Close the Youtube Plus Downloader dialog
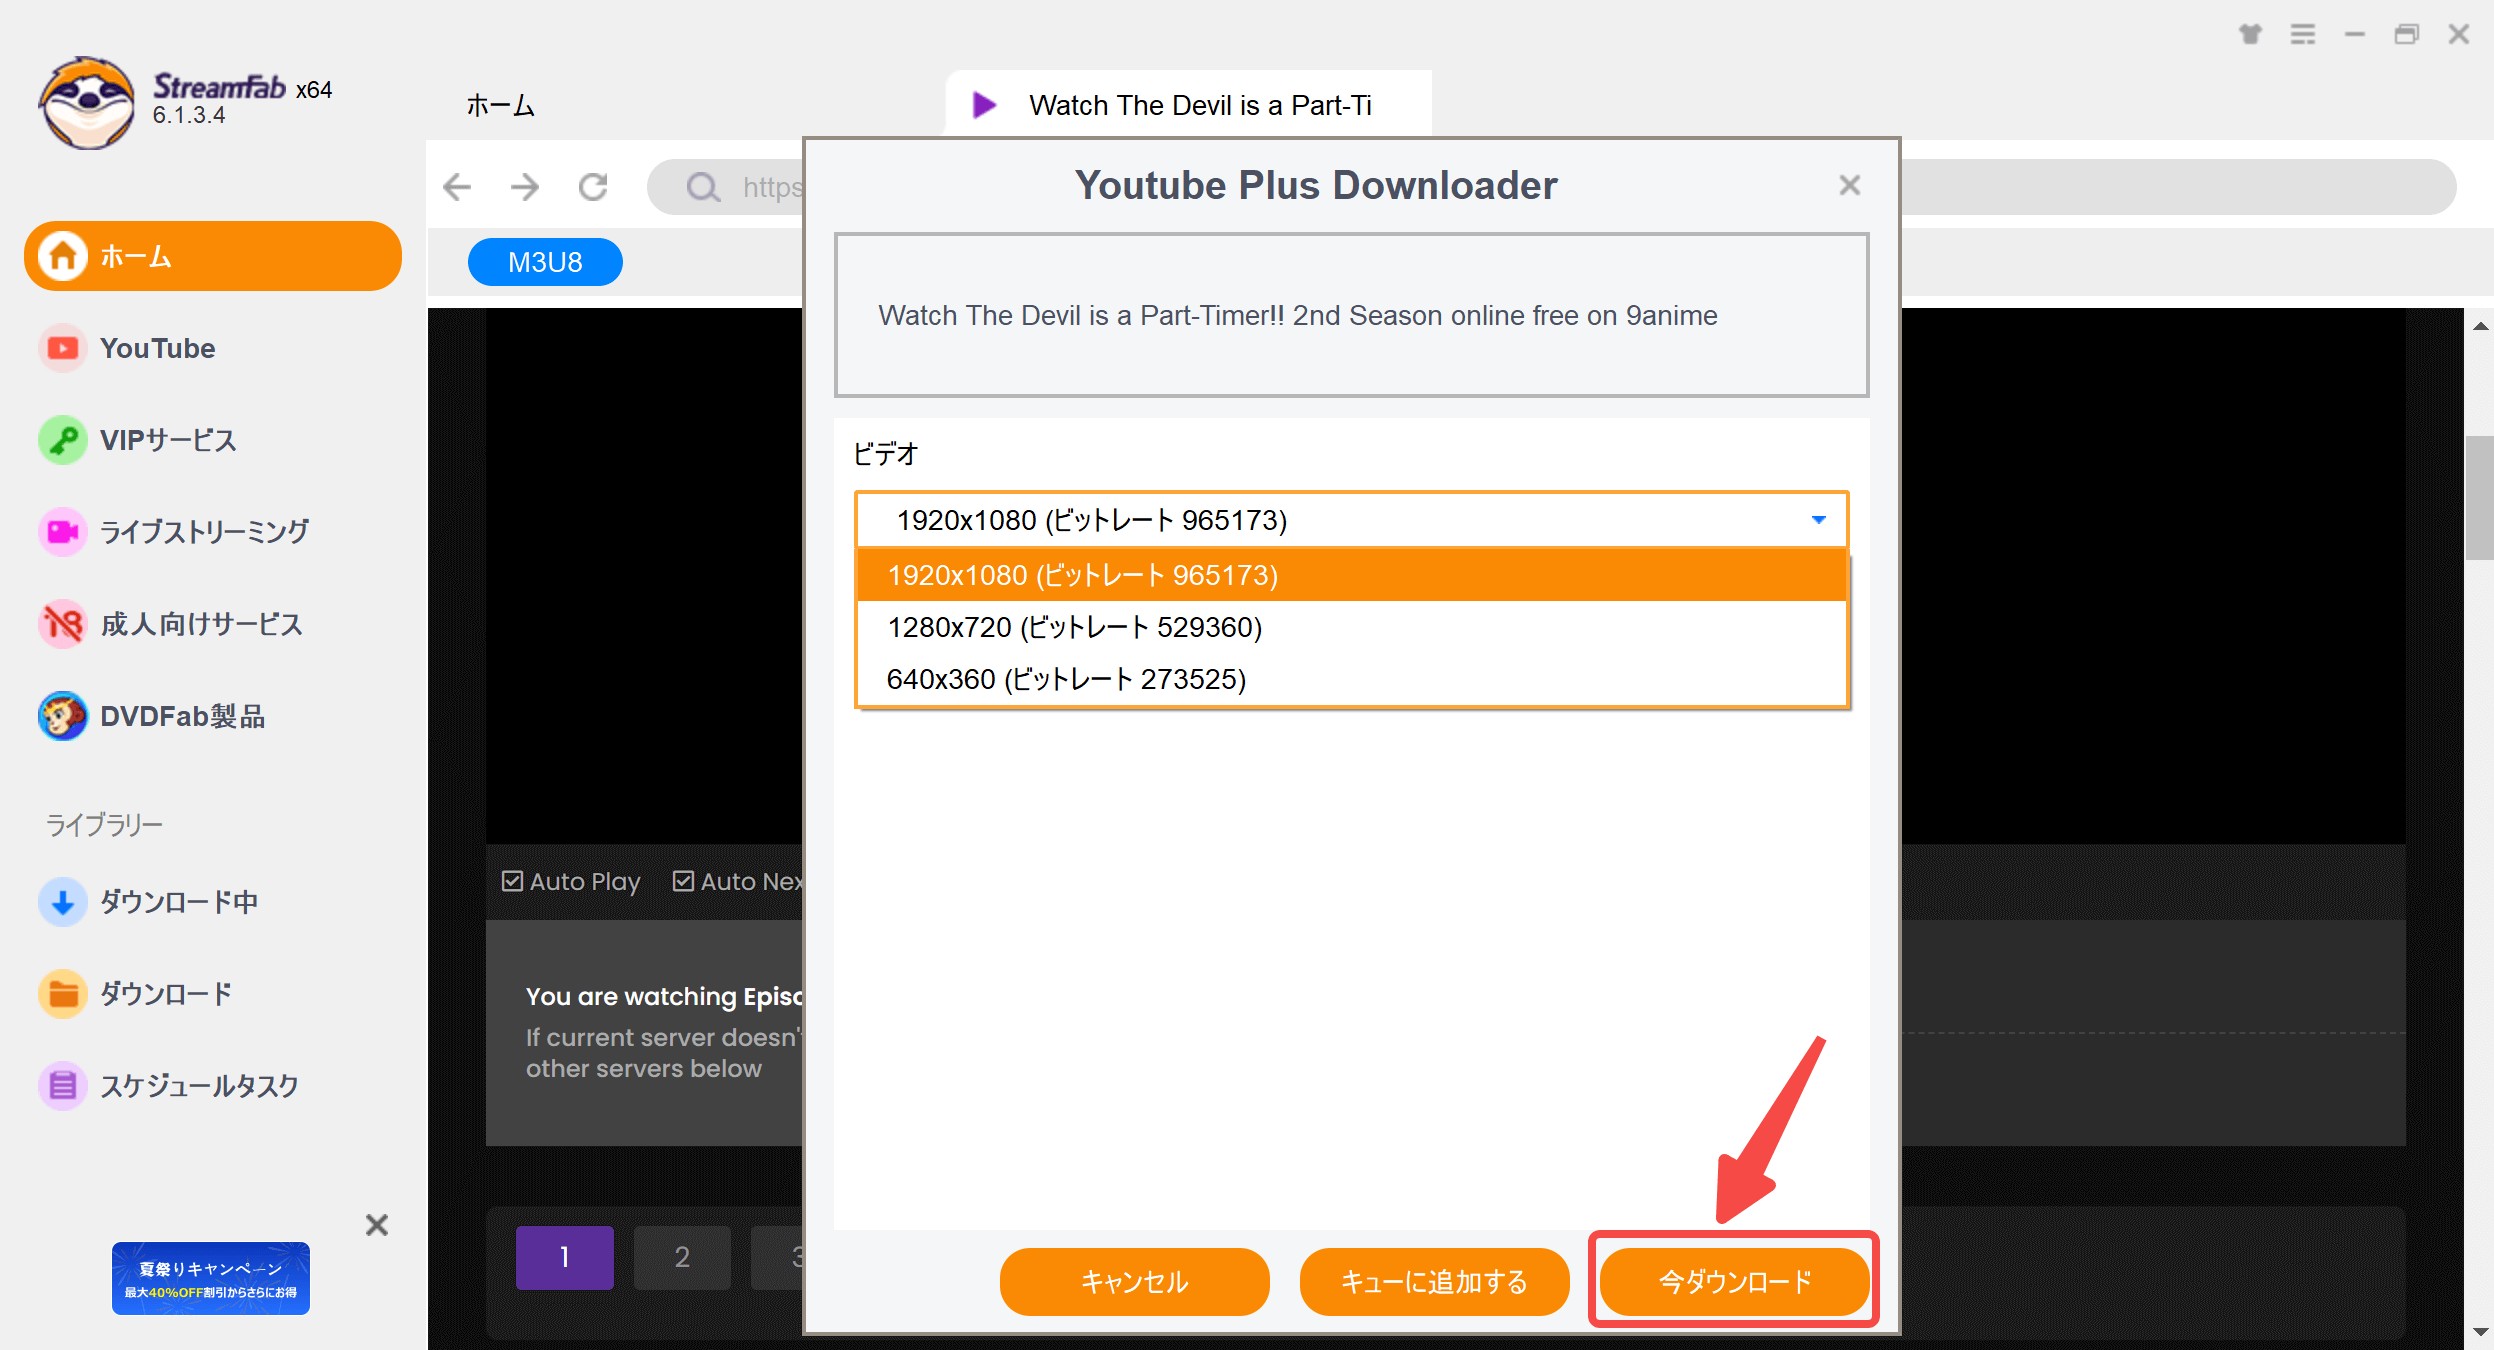The image size is (2494, 1350). point(1849,185)
